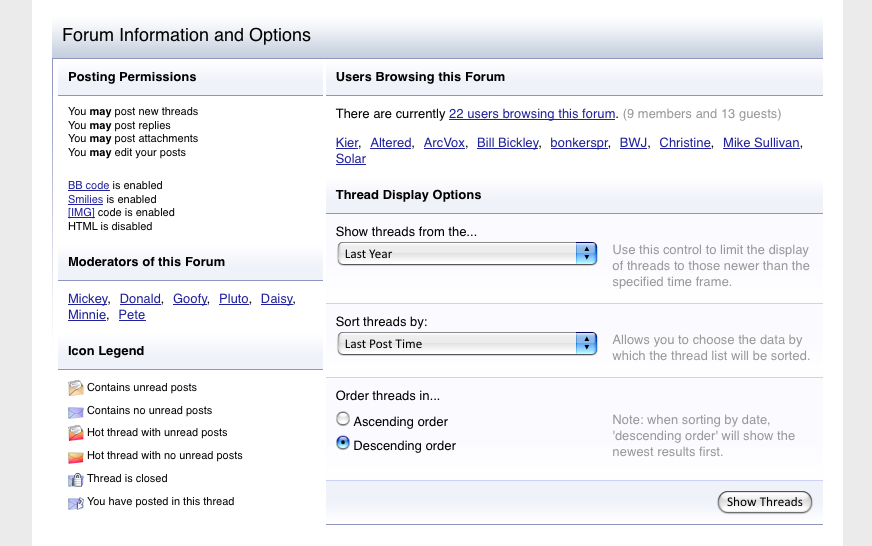872x546 pixels.
Task: Click the 'HTML is disabled' text
Action: click(x=110, y=226)
